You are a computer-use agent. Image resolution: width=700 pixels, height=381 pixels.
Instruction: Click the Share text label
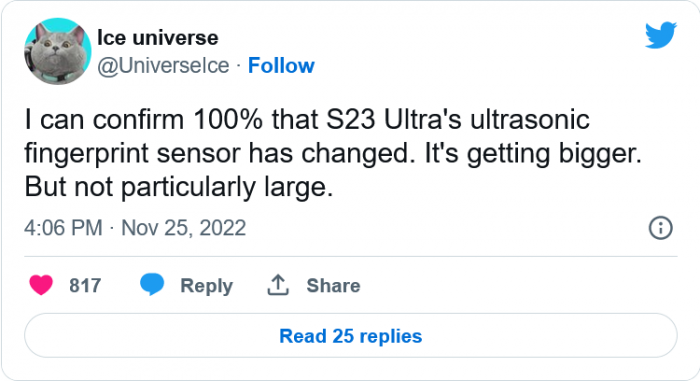click(x=333, y=285)
